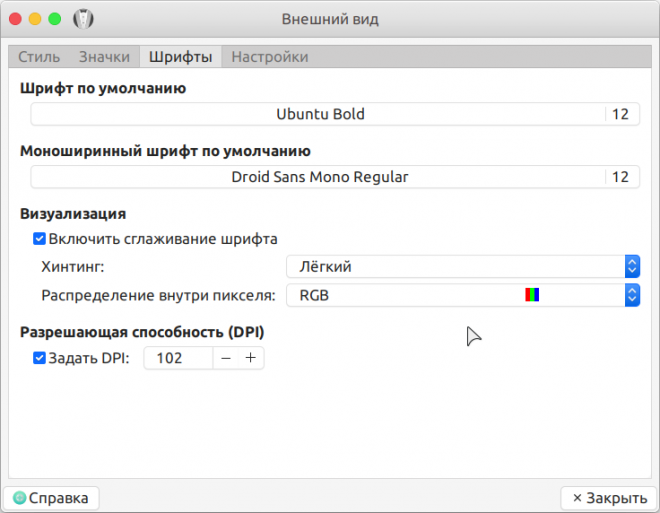
Task: Open the Значки tab
Action: pyautogui.click(x=104, y=57)
